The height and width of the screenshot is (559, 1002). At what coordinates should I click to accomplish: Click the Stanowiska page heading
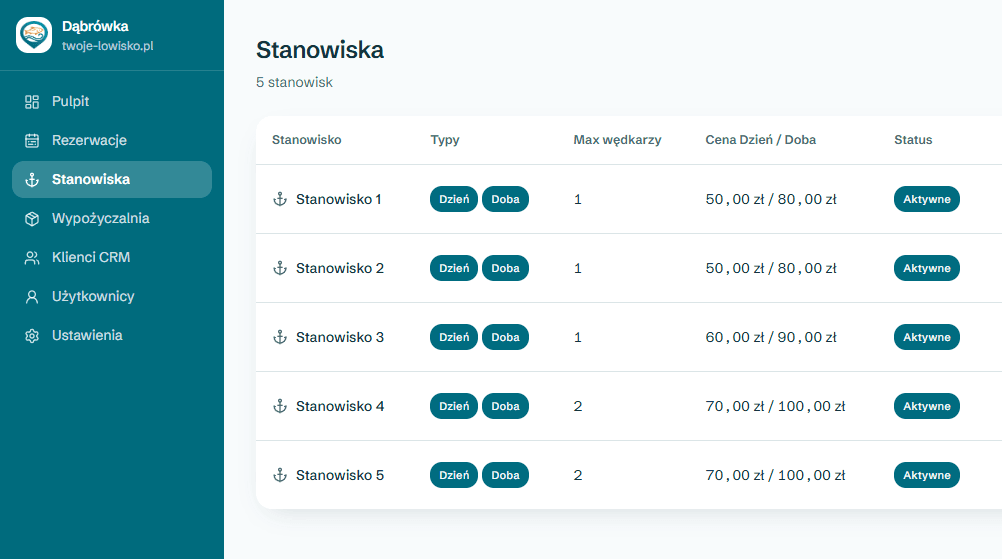point(320,50)
